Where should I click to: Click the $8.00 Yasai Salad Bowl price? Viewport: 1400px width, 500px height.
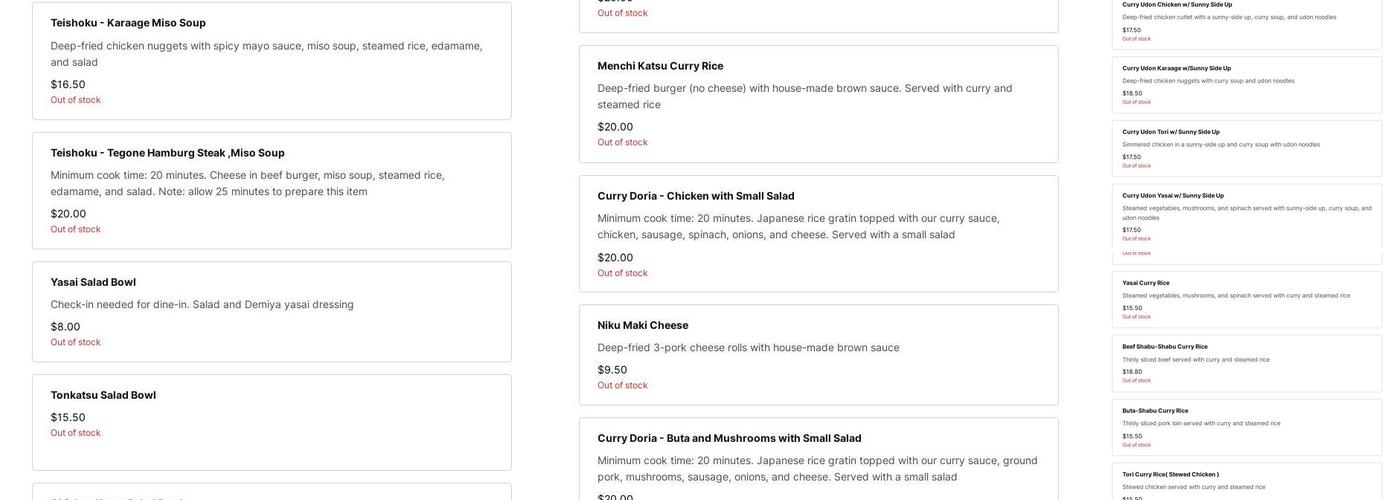tap(65, 327)
